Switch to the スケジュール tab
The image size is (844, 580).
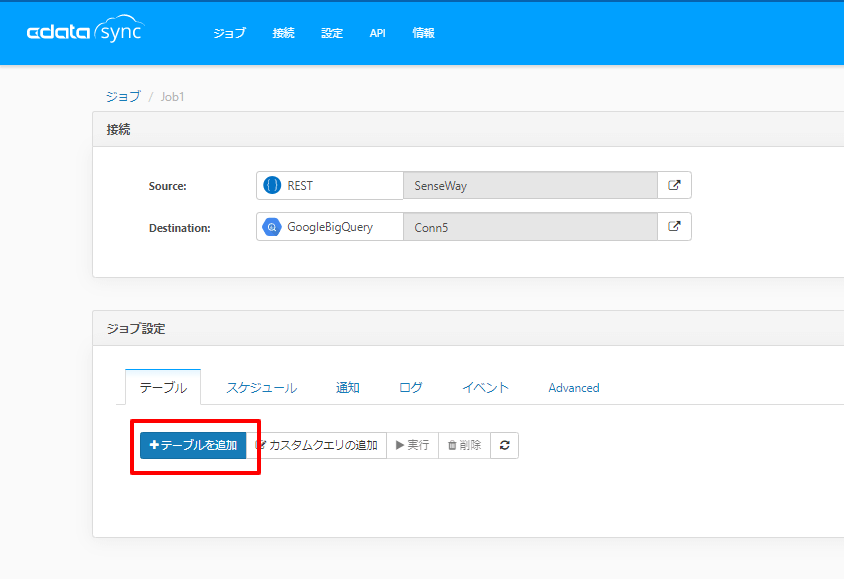point(261,387)
